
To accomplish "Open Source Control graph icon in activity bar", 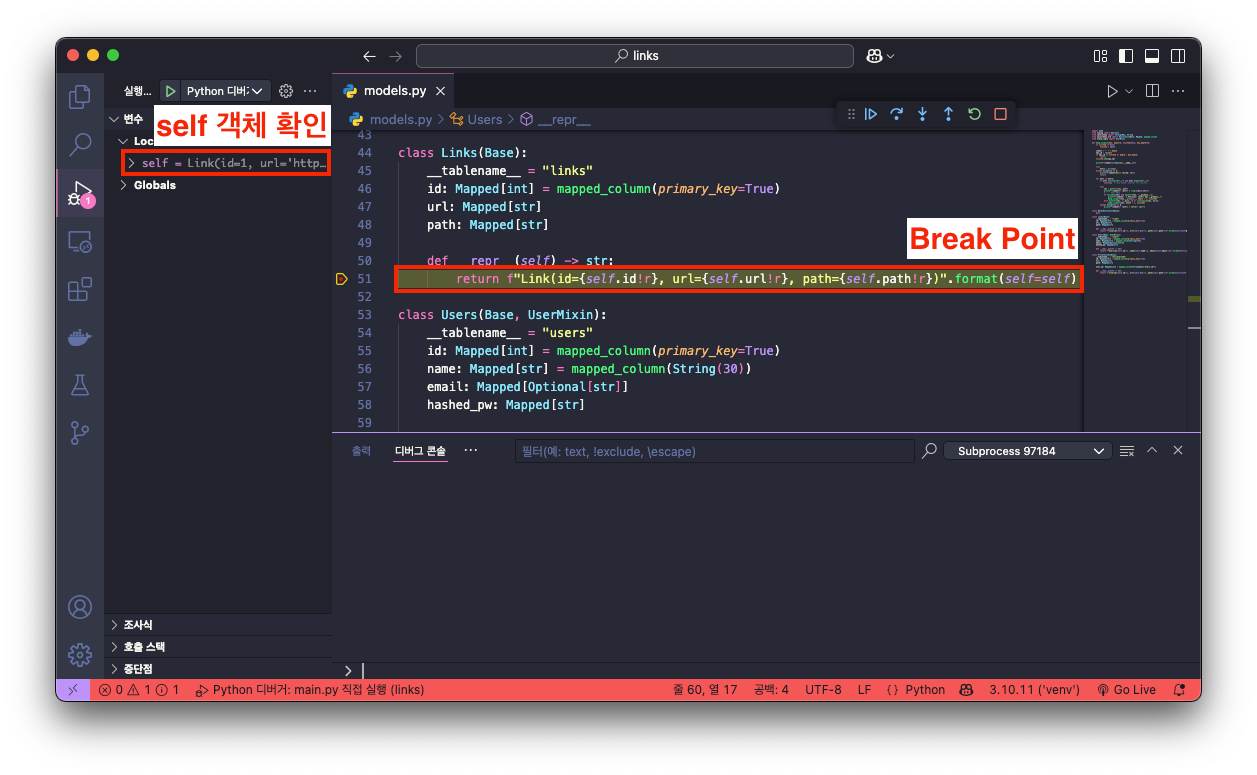I will (x=79, y=433).
